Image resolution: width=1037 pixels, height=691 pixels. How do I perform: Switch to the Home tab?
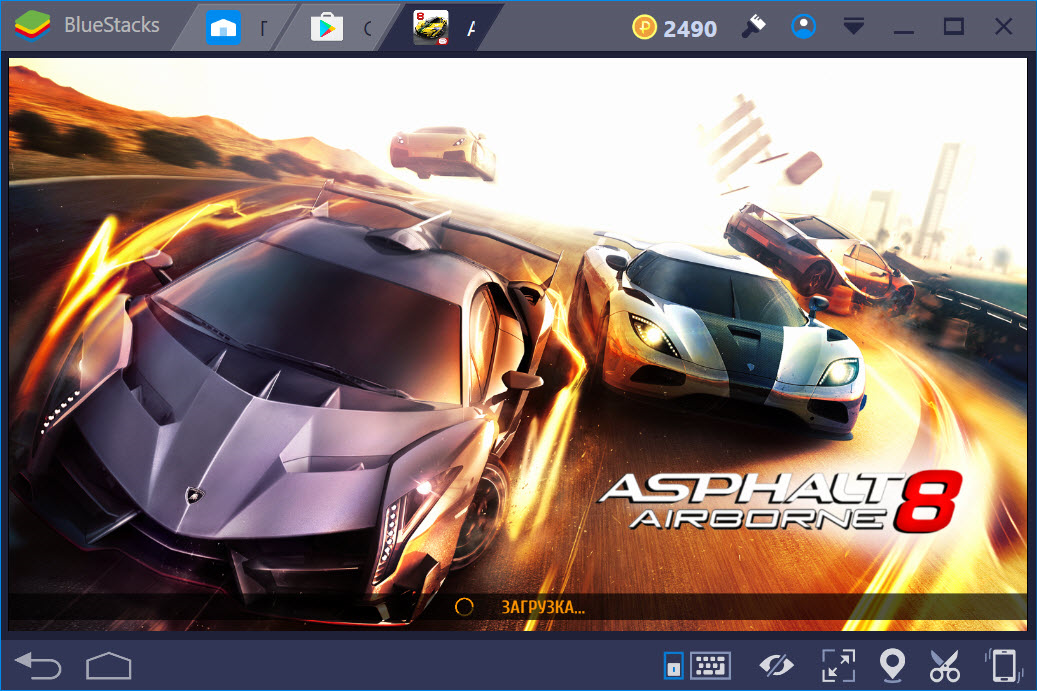pos(224,28)
